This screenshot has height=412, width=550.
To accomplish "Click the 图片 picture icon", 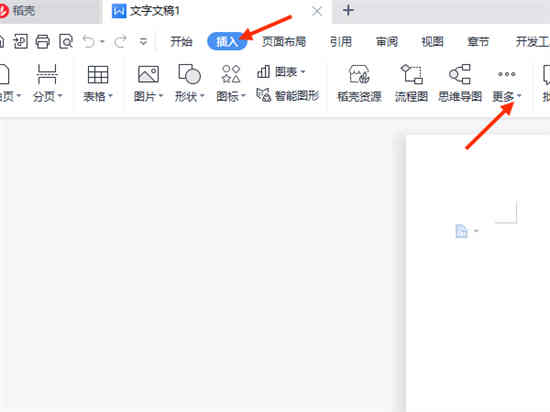I will (148, 74).
